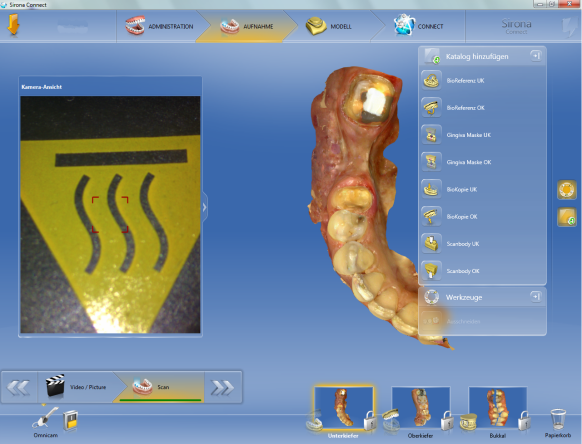This screenshot has height=444, width=582.
Task: Switch to the ADMINISTRATION step
Action: (x=159, y=26)
